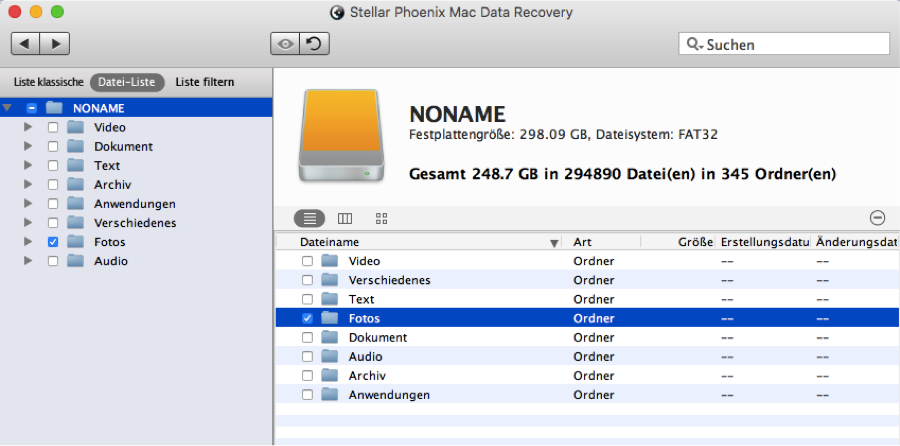Viewport: 900px width, 446px height.
Task: Click the Text folder icon in file table
Action: click(x=329, y=299)
